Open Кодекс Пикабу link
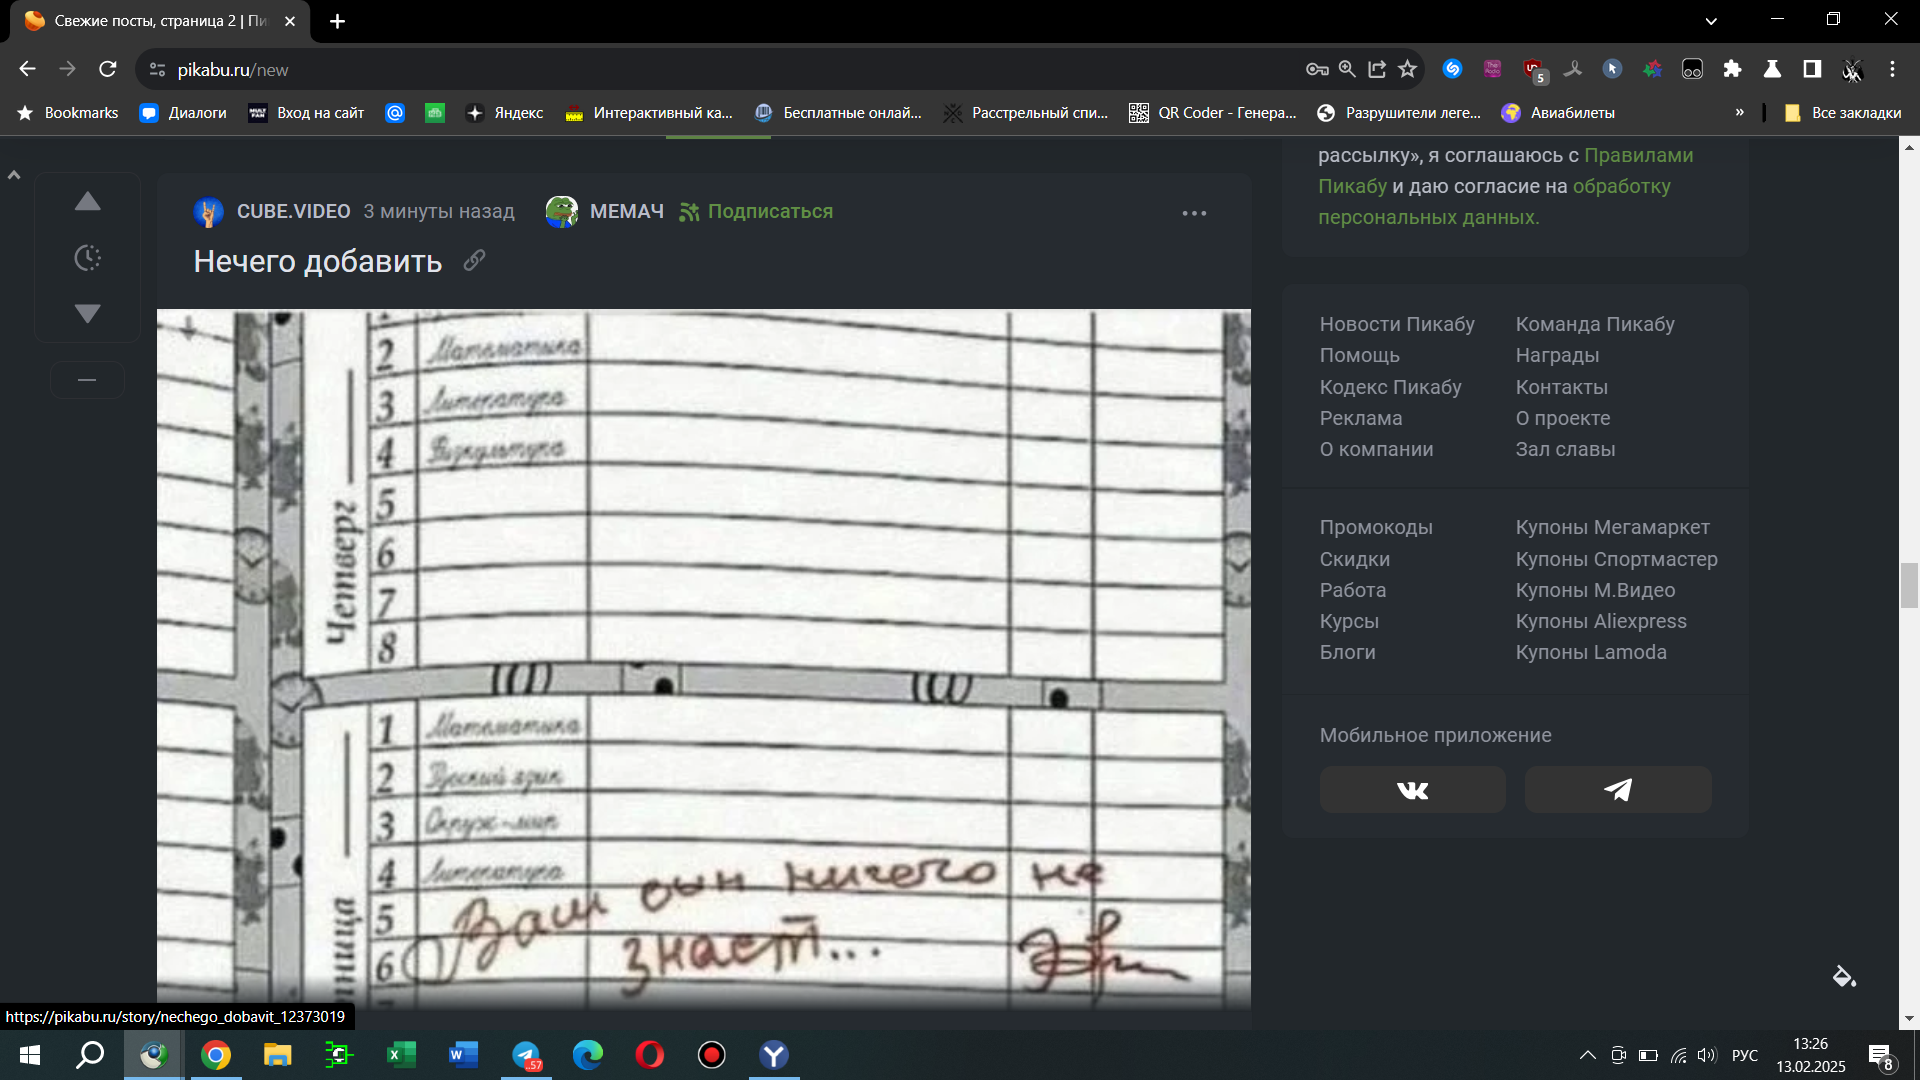 tap(1390, 387)
